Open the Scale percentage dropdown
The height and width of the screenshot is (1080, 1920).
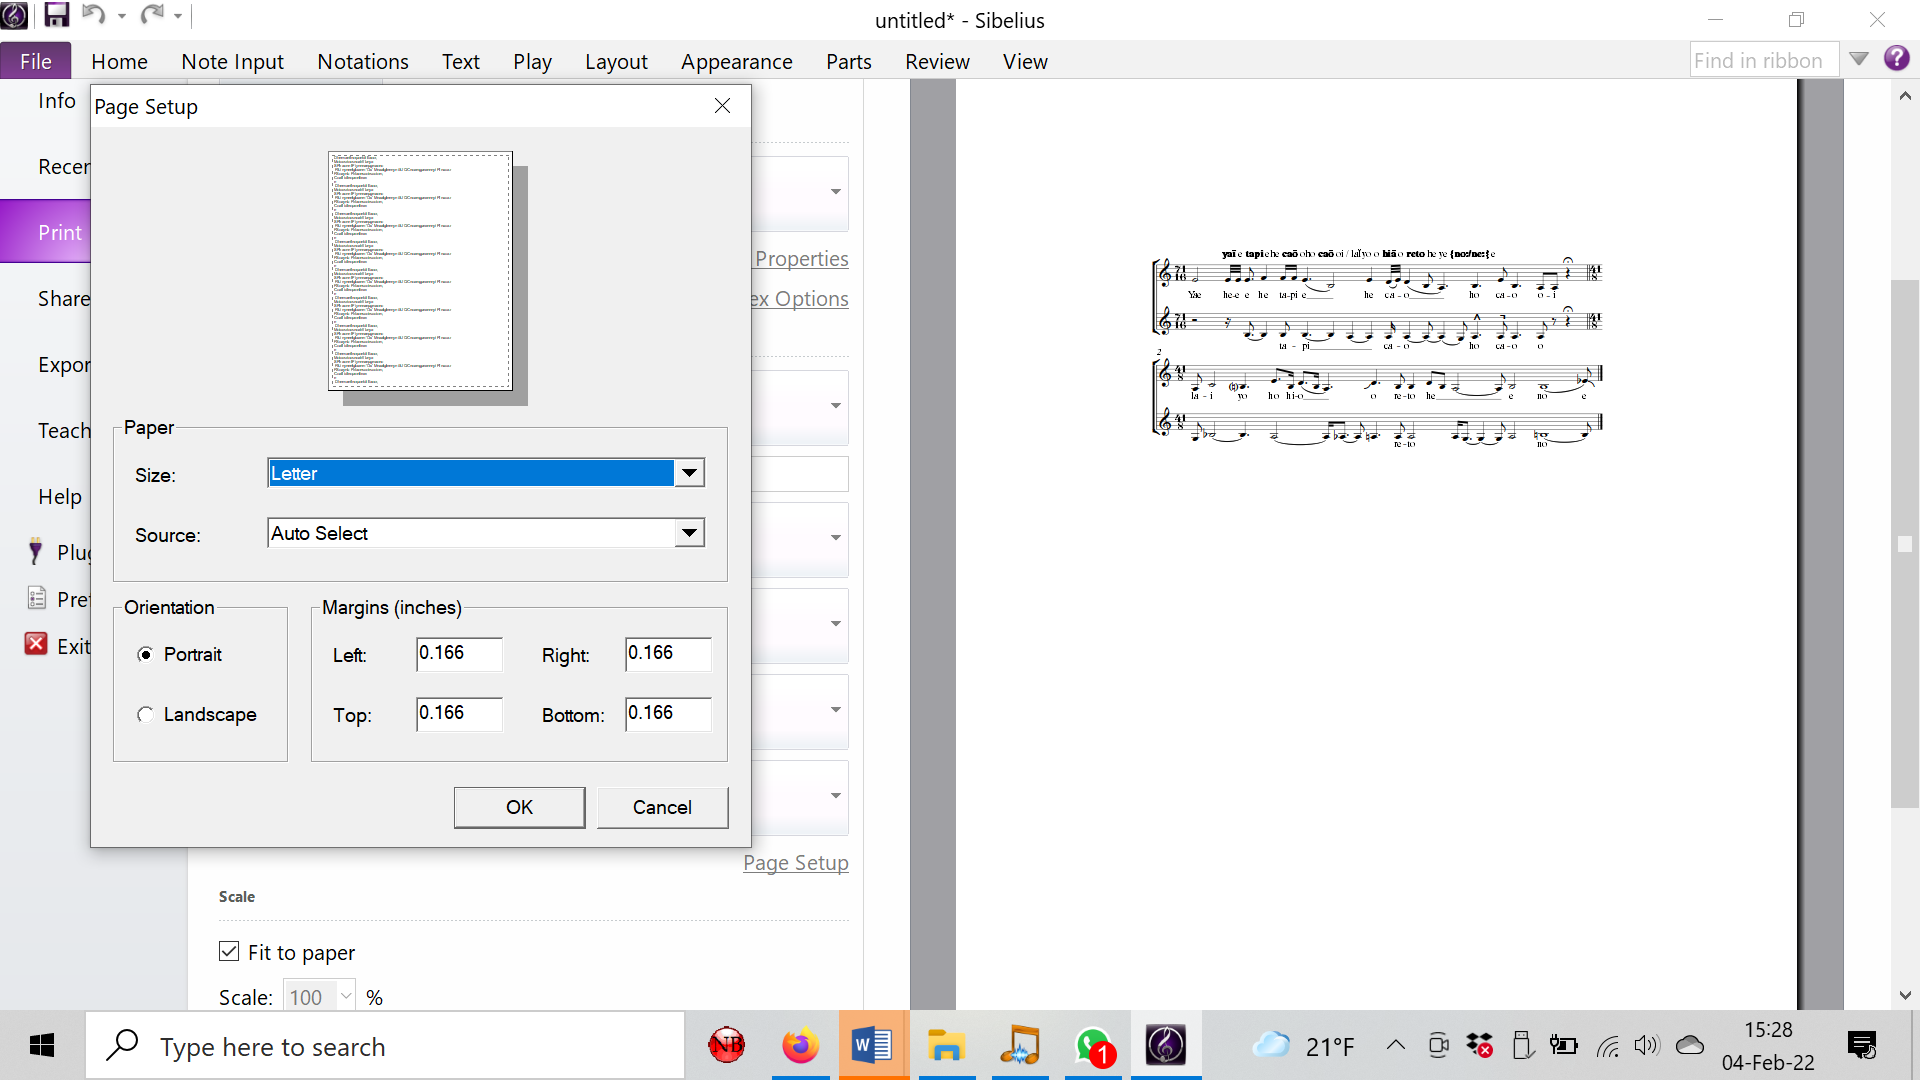click(x=346, y=996)
